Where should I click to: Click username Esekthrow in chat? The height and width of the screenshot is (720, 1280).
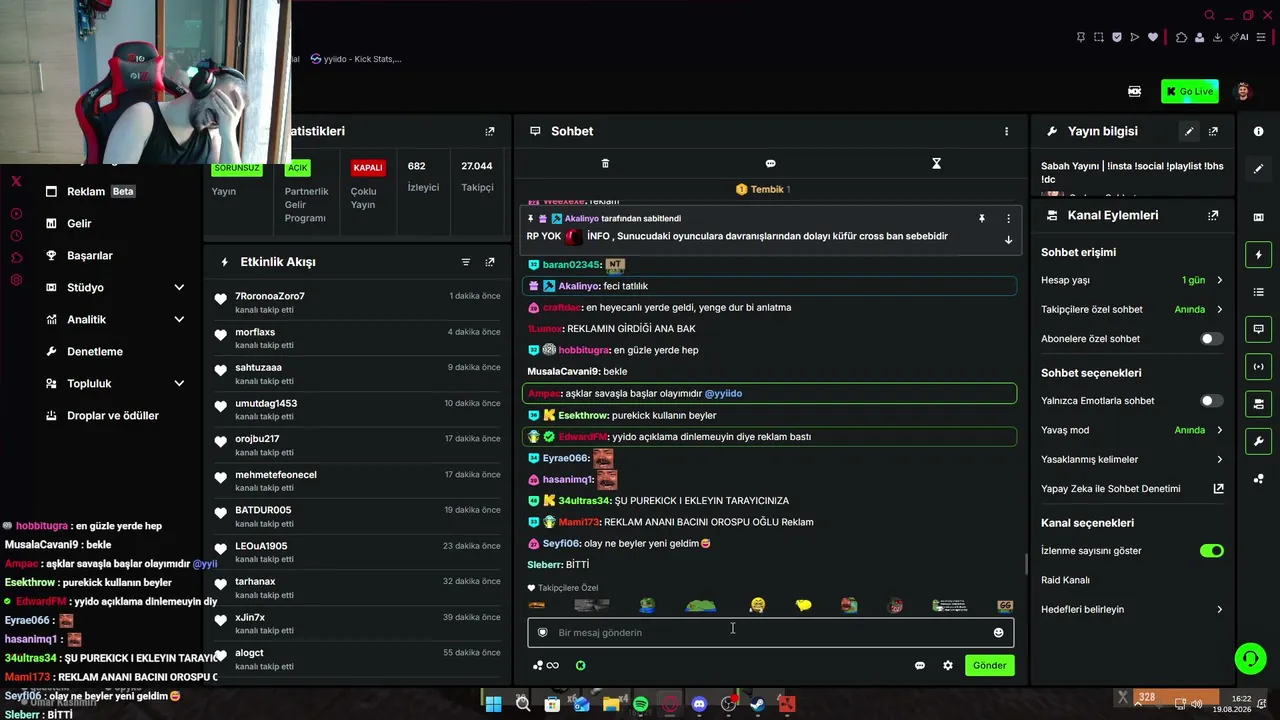pyautogui.click(x=583, y=415)
